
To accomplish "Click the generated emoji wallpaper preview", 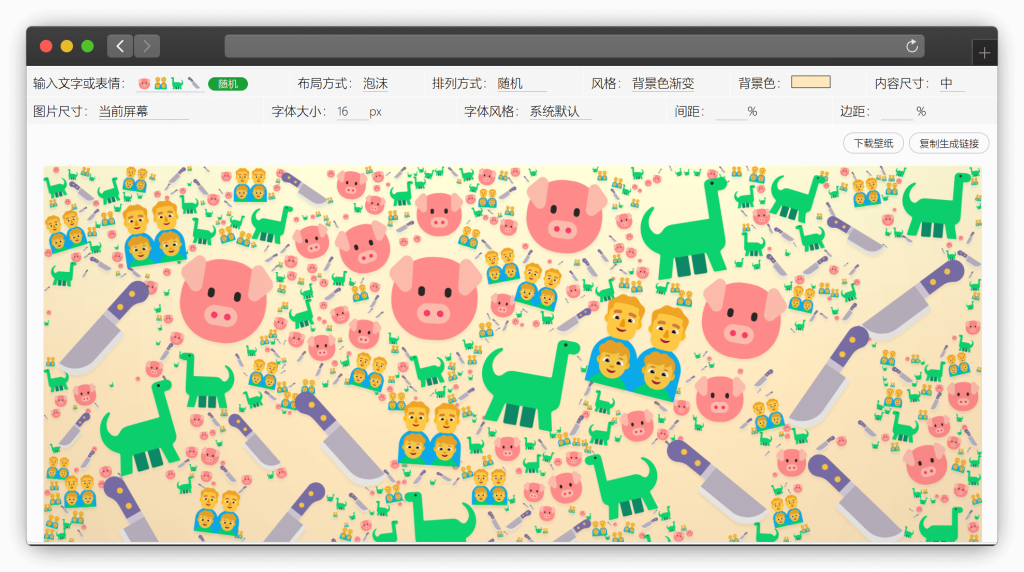I will [512, 354].
